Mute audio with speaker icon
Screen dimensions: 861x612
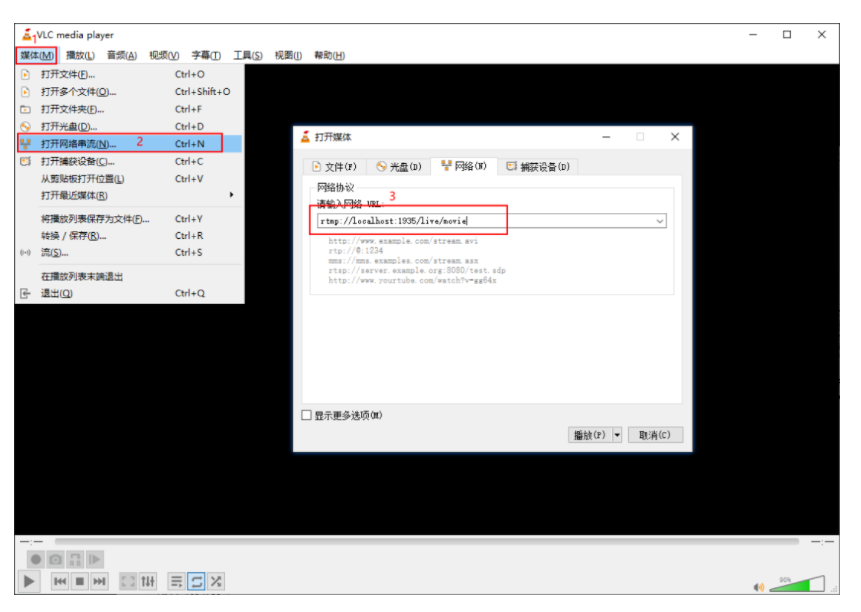(x=759, y=587)
